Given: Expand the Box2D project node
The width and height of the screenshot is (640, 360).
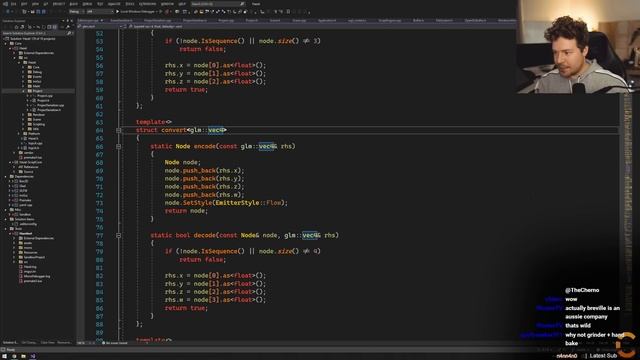Looking at the screenshot, I should coord(10,181).
